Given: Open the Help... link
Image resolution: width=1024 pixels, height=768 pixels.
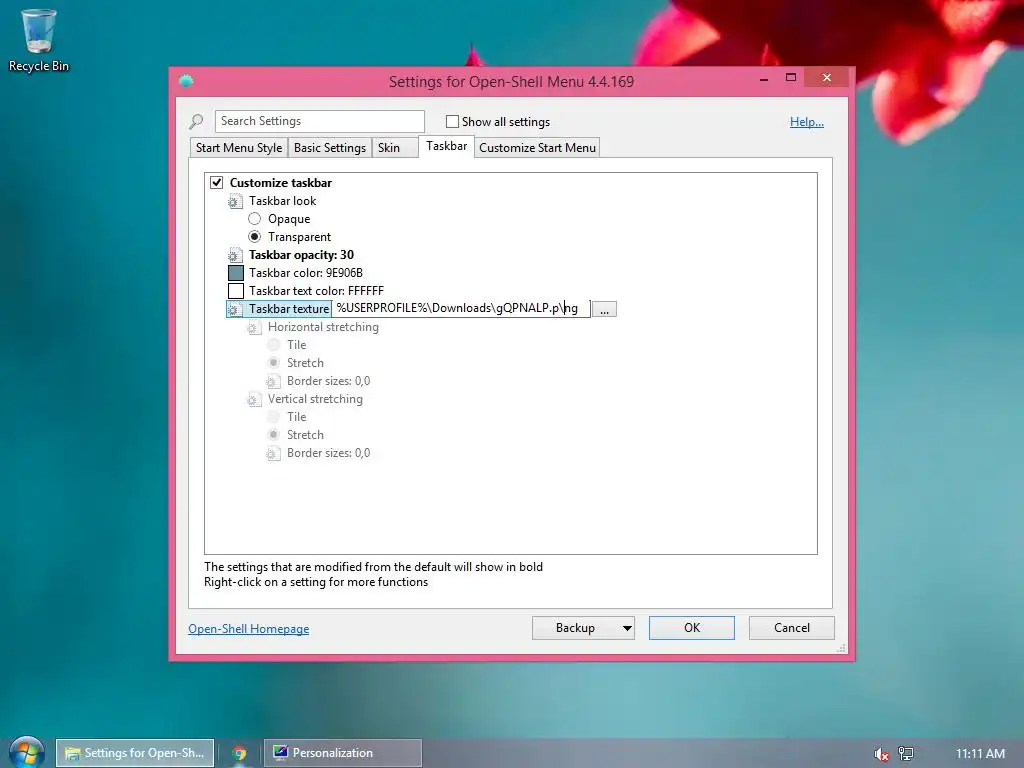Looking at the screenshot, I should click(807, 122).
